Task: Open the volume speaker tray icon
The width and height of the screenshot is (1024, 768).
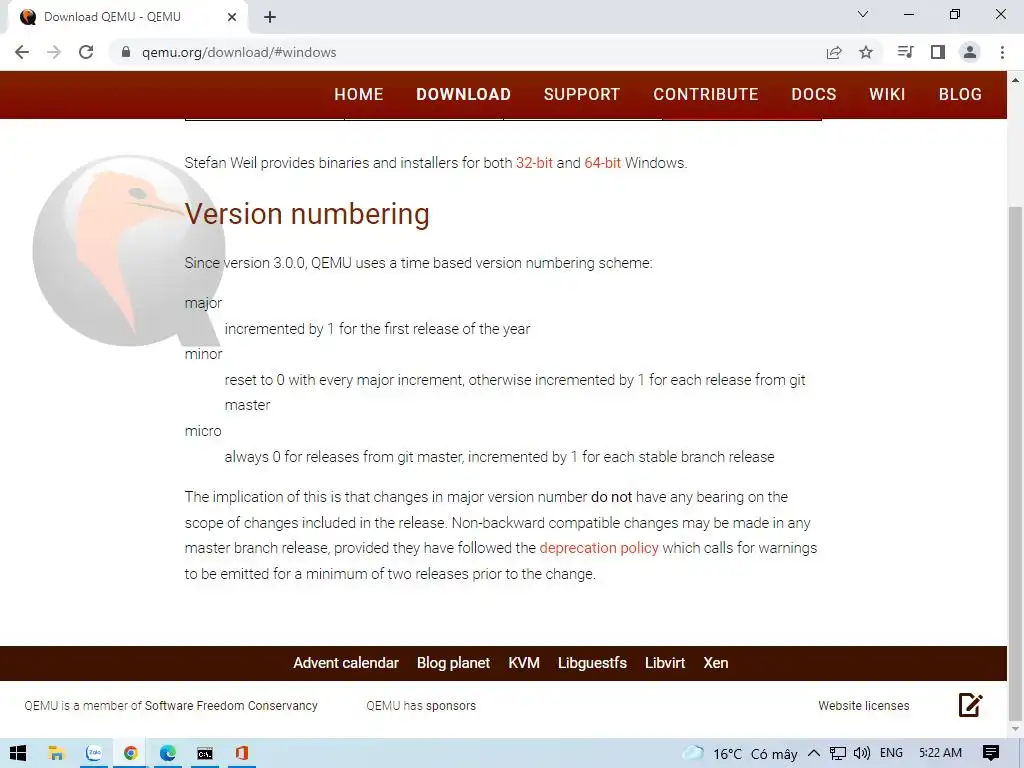Action: (x=861, y=754)
